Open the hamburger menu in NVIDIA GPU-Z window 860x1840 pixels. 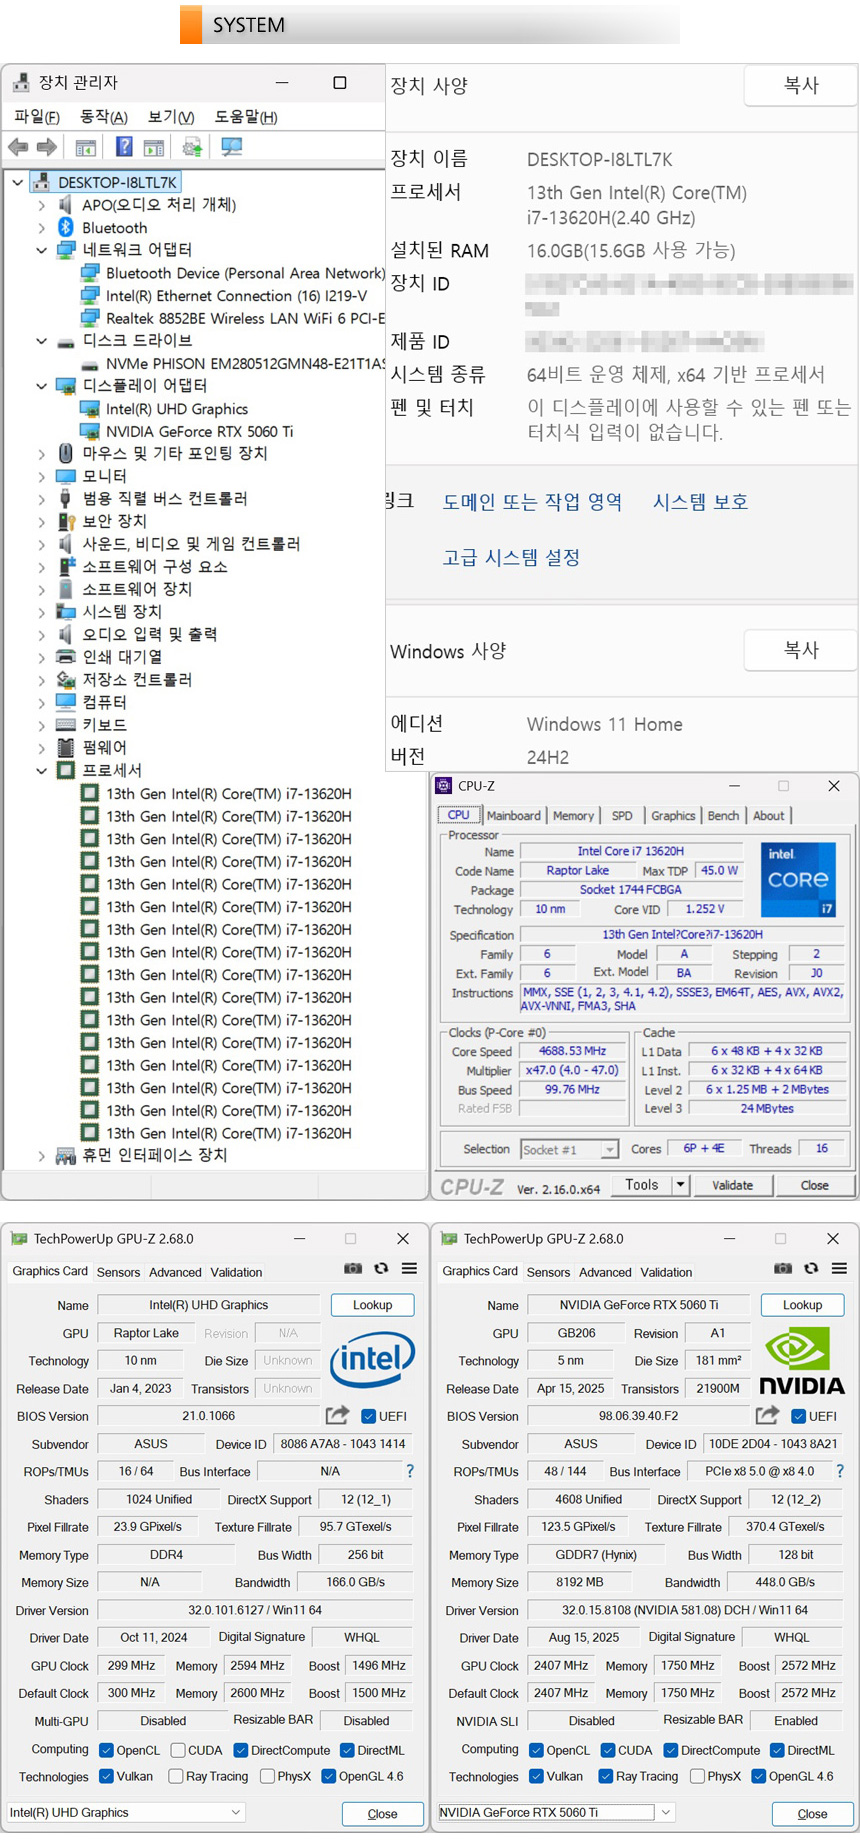pyautogui.click(x=839, y=1268)
